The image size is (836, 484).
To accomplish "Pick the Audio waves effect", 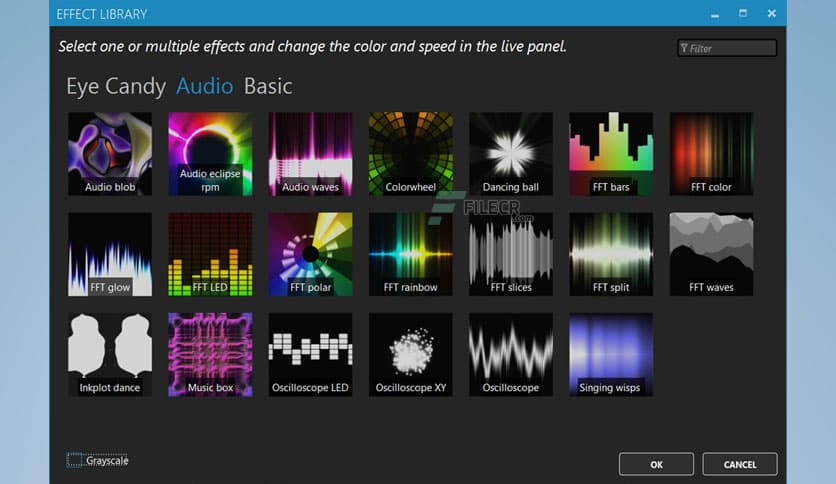I will (x=310, y=153).
